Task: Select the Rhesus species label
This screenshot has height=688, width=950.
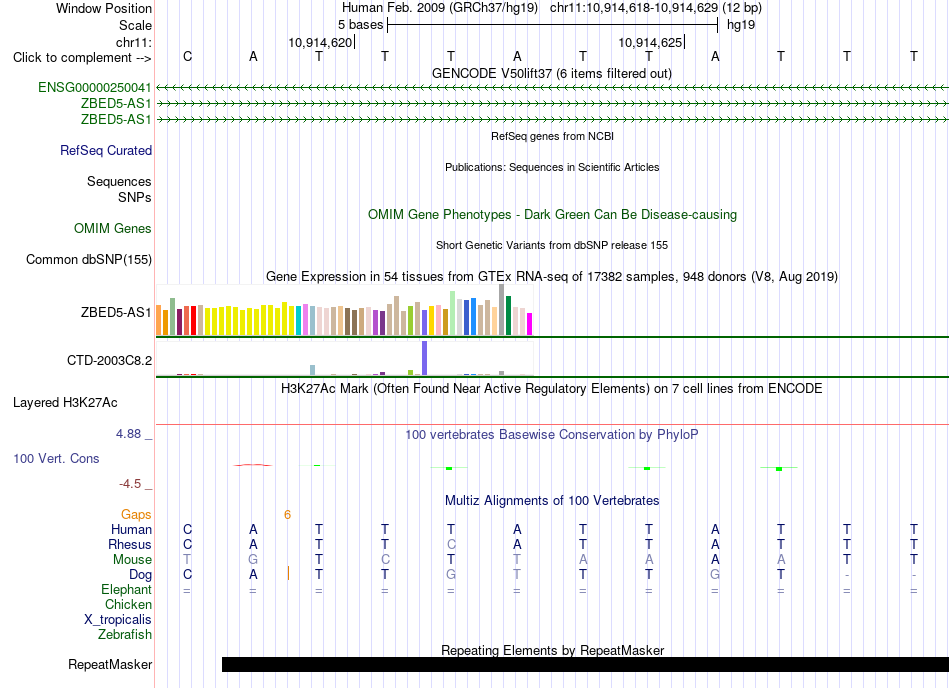Action: tap(130, 544)
